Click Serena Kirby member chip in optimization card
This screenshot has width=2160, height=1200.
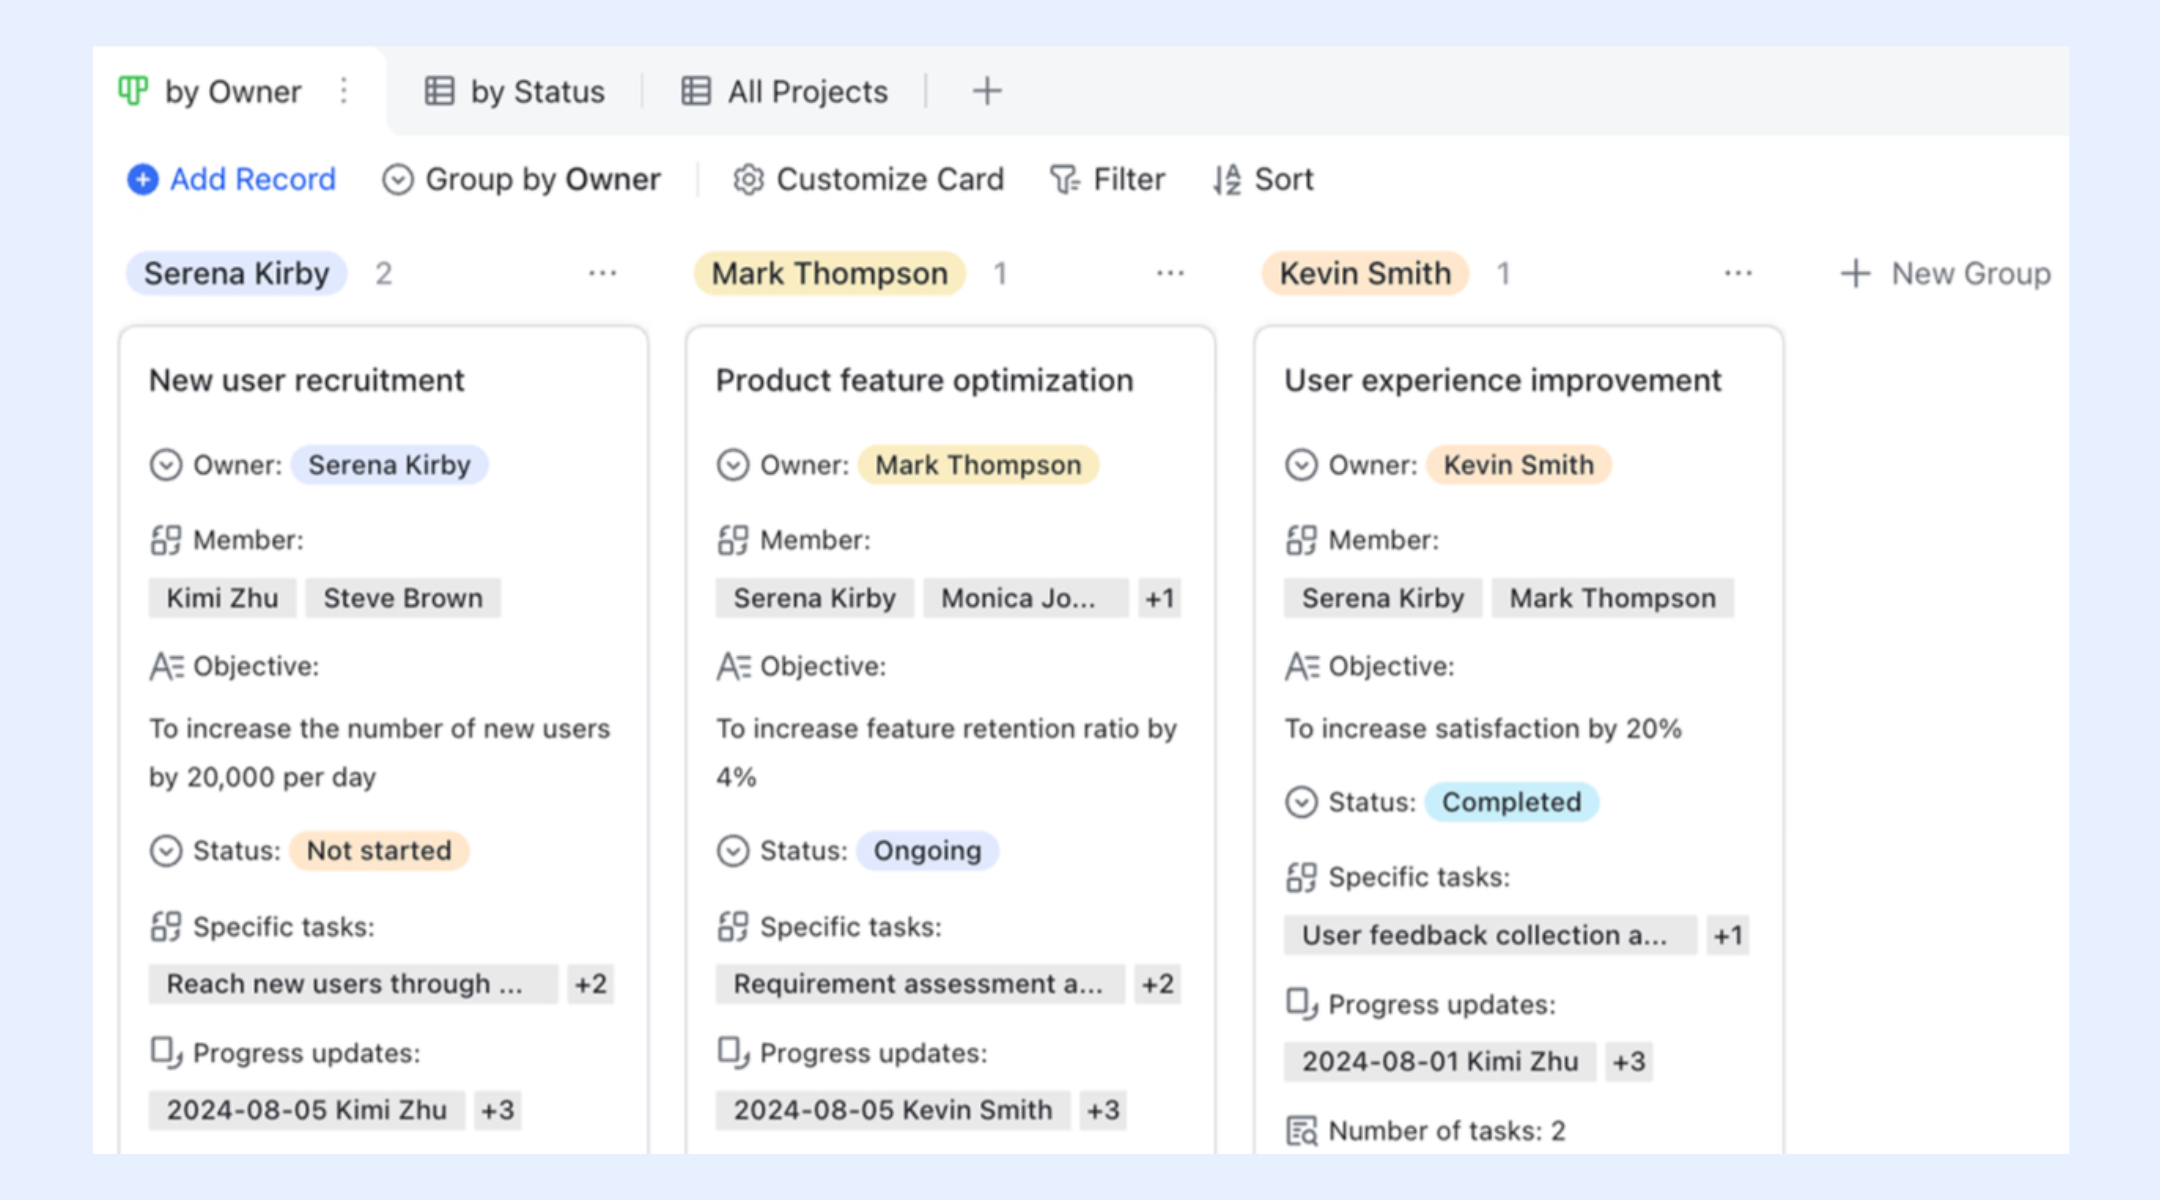(x=815, y=598)
